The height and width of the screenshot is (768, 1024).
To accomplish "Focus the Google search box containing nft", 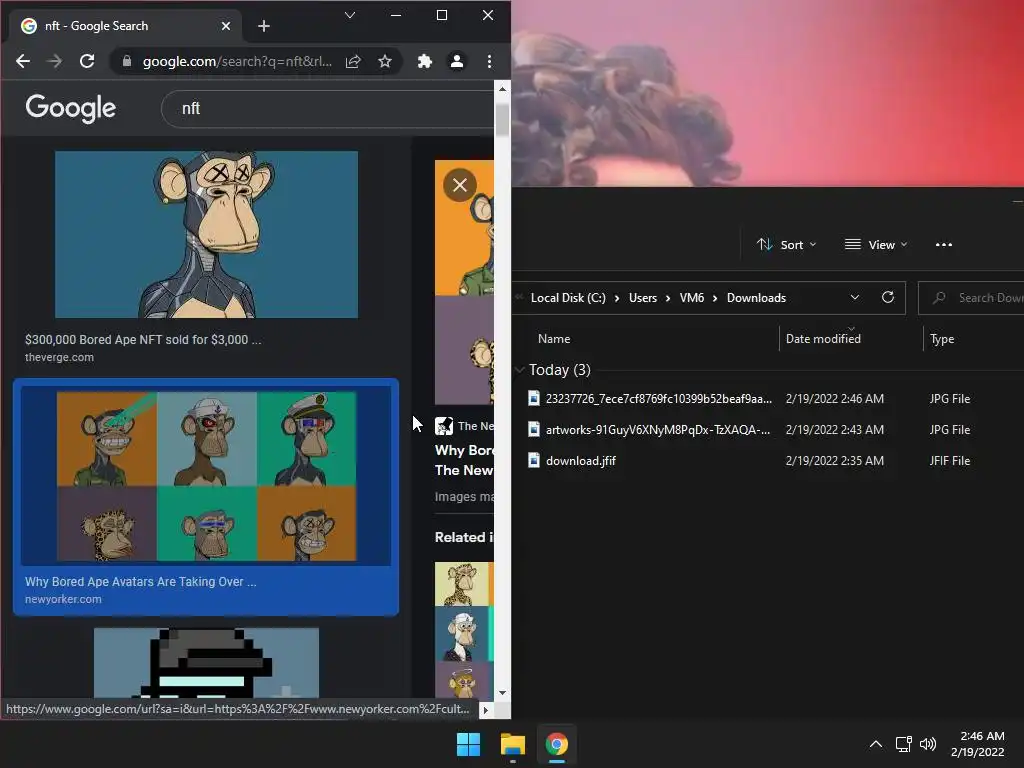I will pyautogui.click(x=328, y=108).
